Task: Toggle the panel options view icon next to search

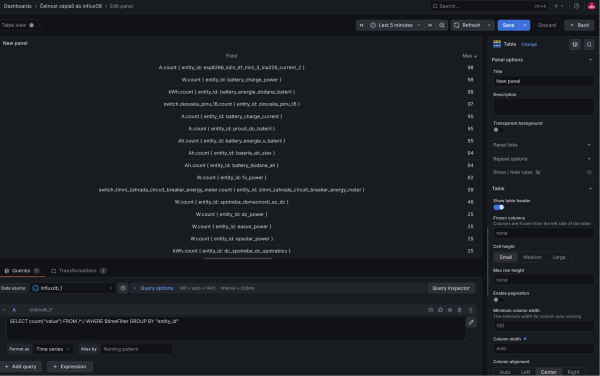Action: tap(575, 44)
